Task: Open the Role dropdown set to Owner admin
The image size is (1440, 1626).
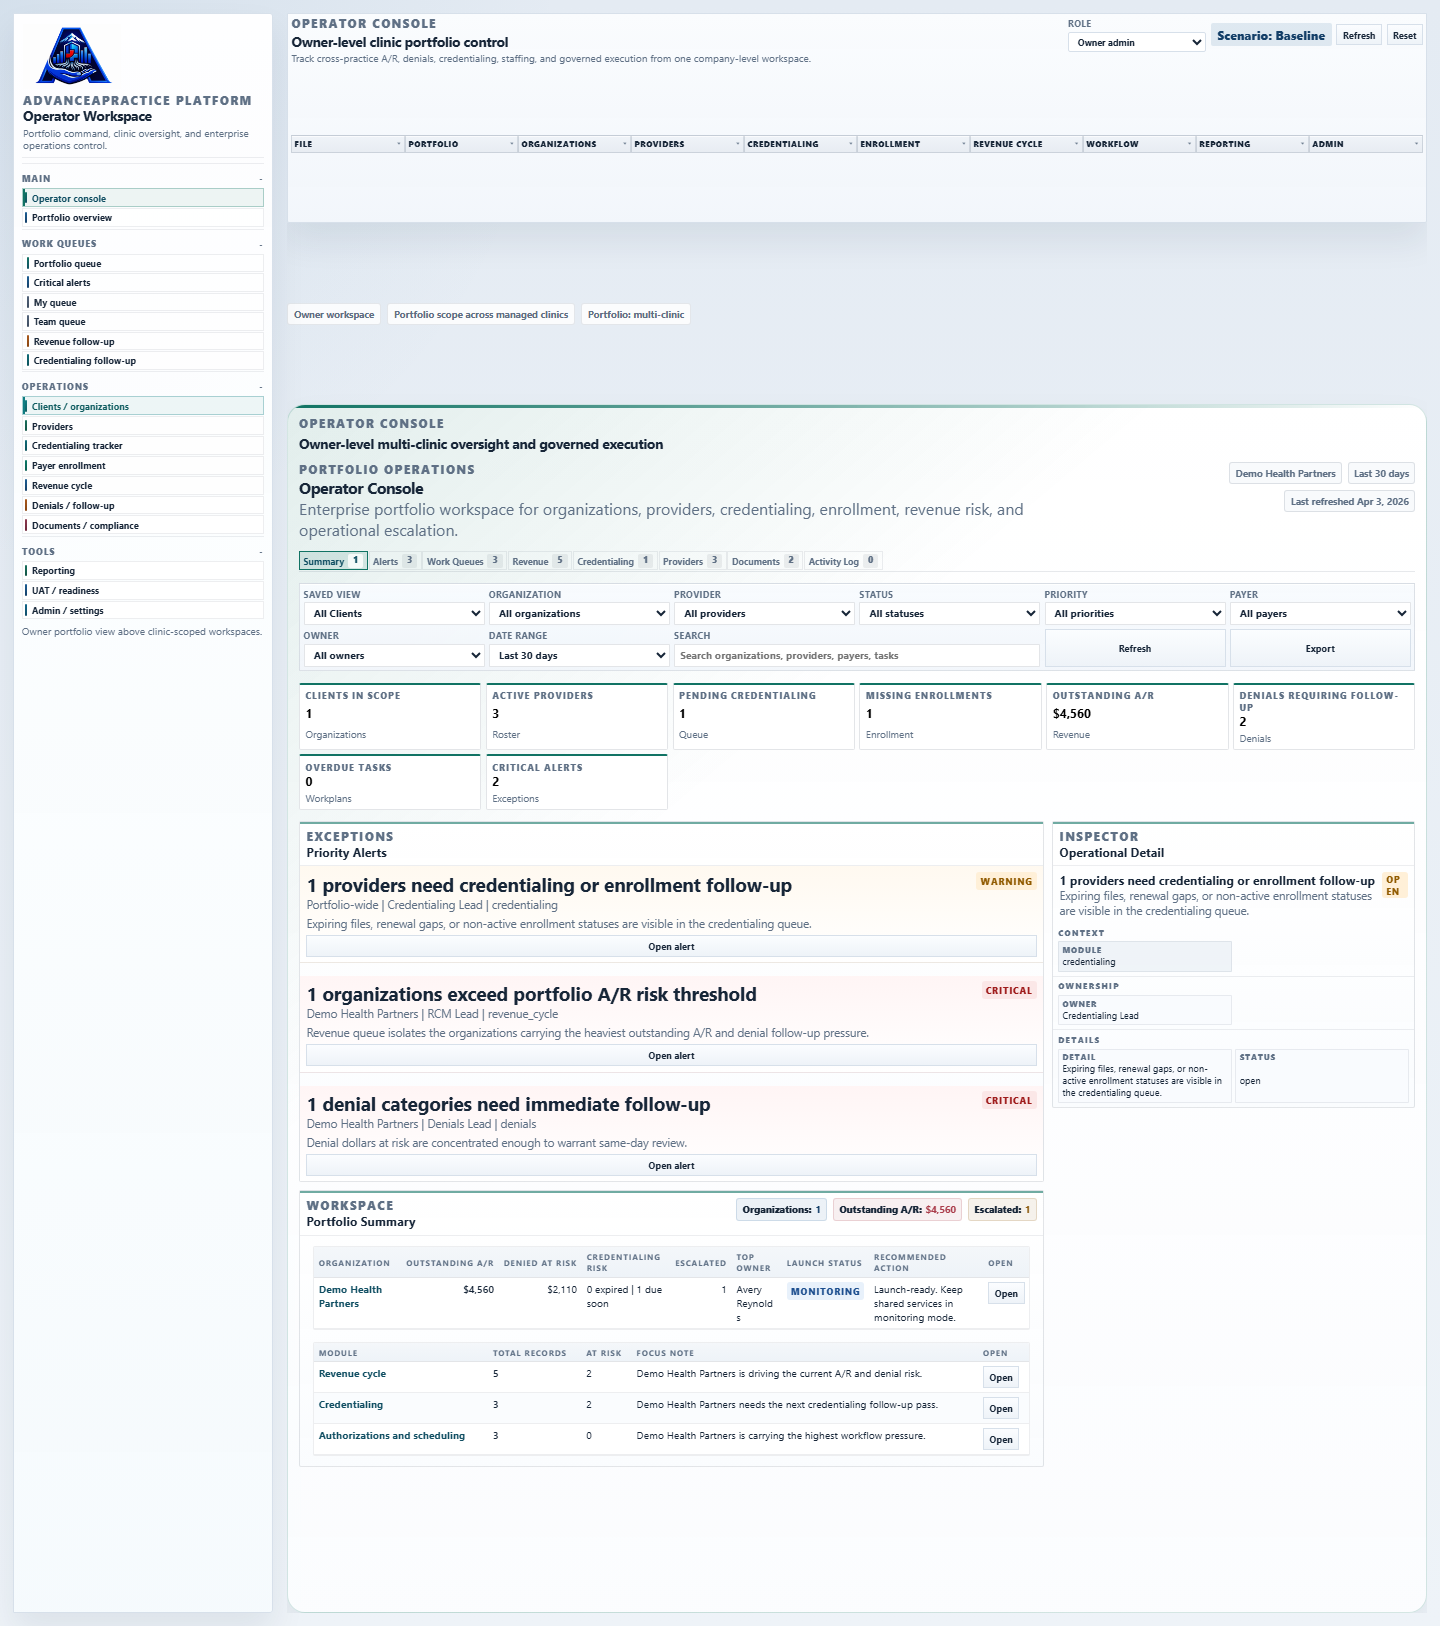Action: [1136, 42]
